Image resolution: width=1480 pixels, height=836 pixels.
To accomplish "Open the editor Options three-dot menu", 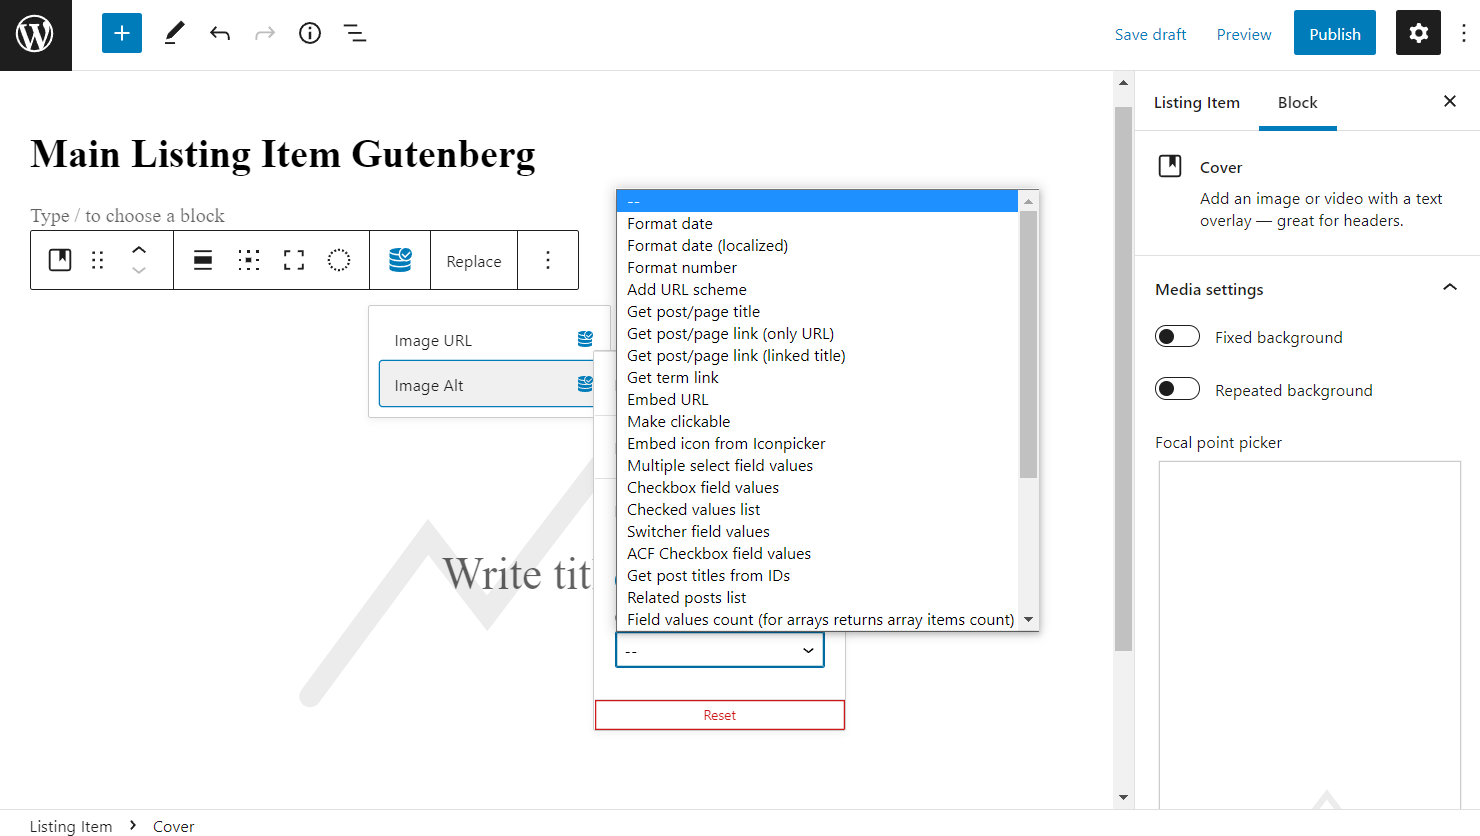I will 1463,34.
